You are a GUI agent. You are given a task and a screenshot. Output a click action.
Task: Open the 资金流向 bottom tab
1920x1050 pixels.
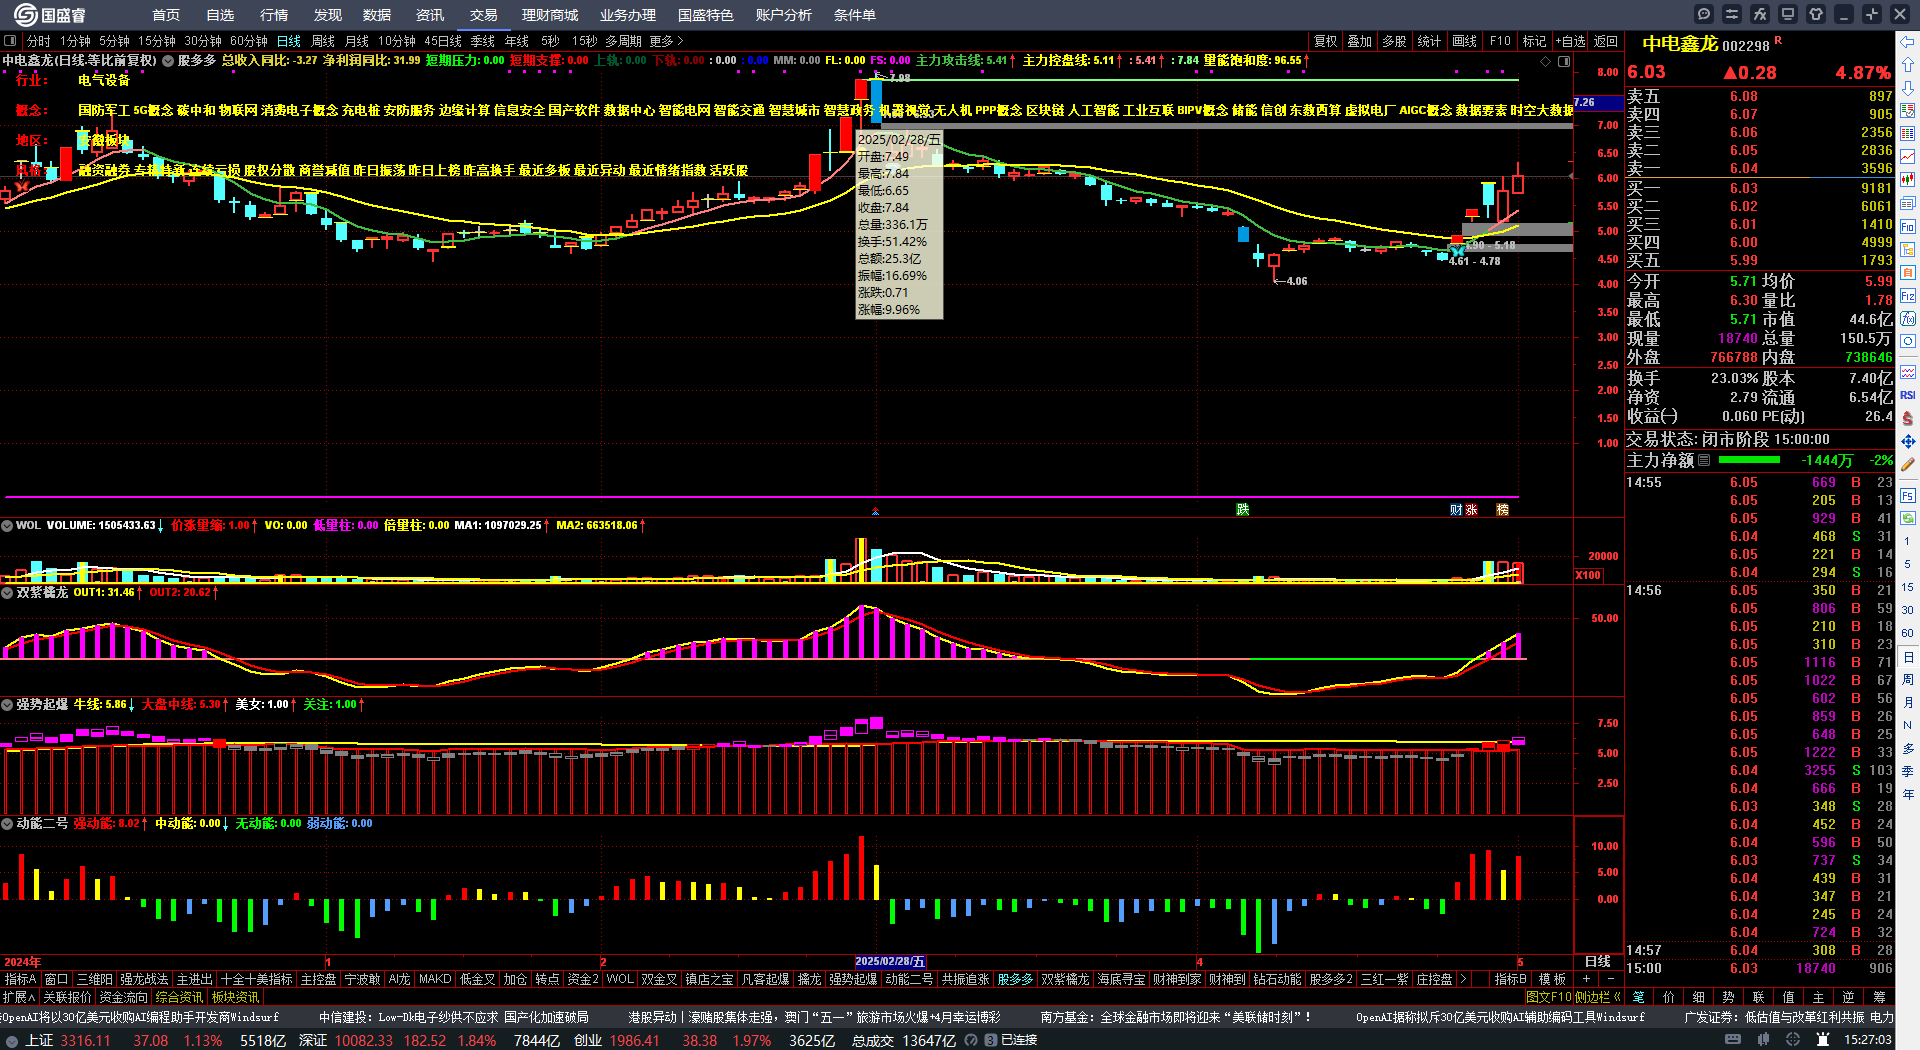click(124, 997)
